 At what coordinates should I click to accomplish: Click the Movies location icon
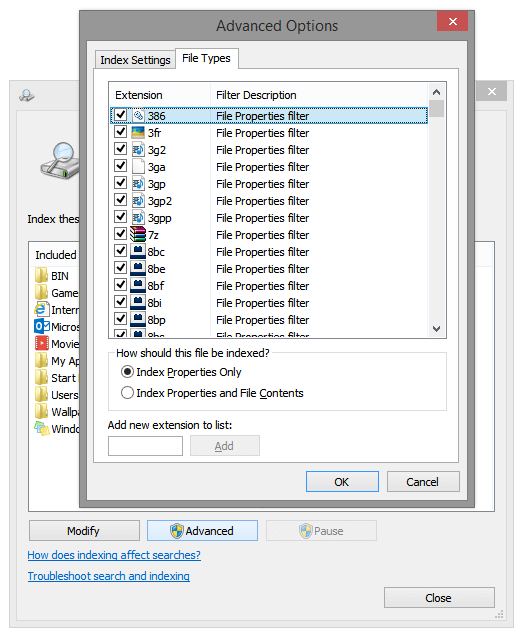pos(42,344)
